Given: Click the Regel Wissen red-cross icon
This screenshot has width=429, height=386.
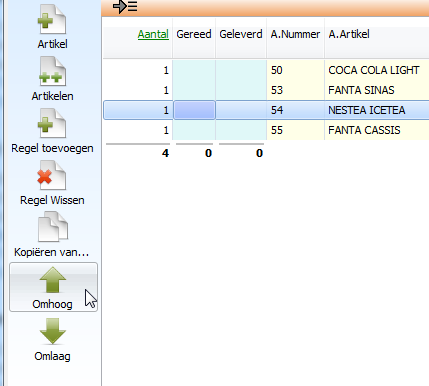Looking at the screenshot, I should point(52,176).
